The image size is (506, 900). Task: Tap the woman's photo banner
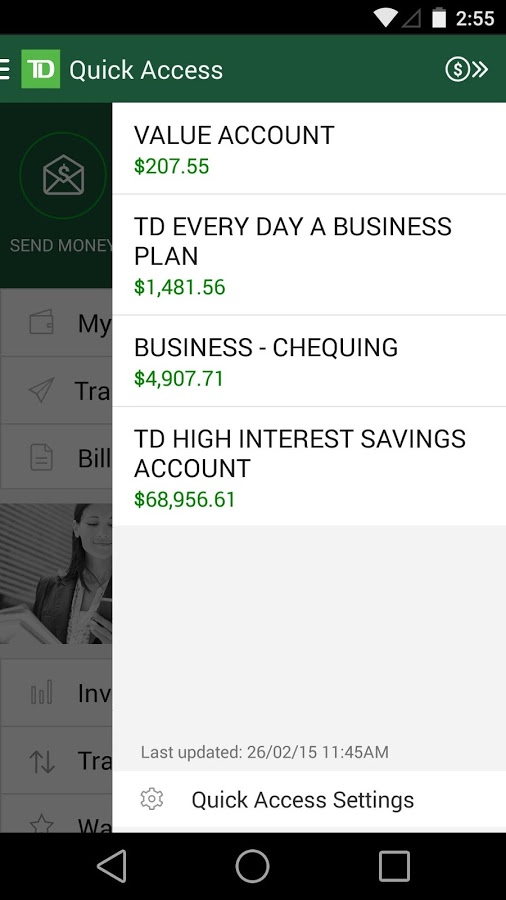(x=56, y=573)
